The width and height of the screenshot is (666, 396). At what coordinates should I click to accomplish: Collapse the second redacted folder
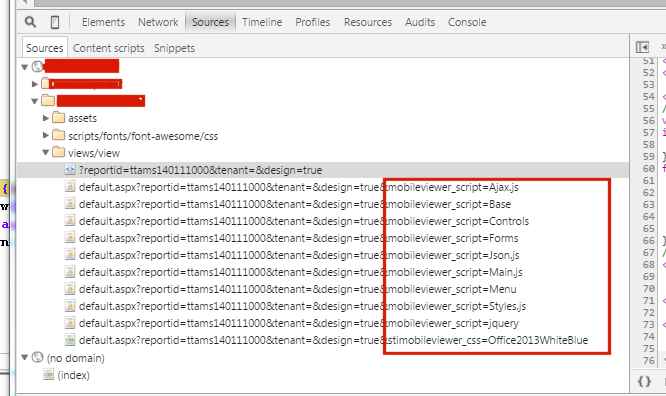[x=35, y=101]
